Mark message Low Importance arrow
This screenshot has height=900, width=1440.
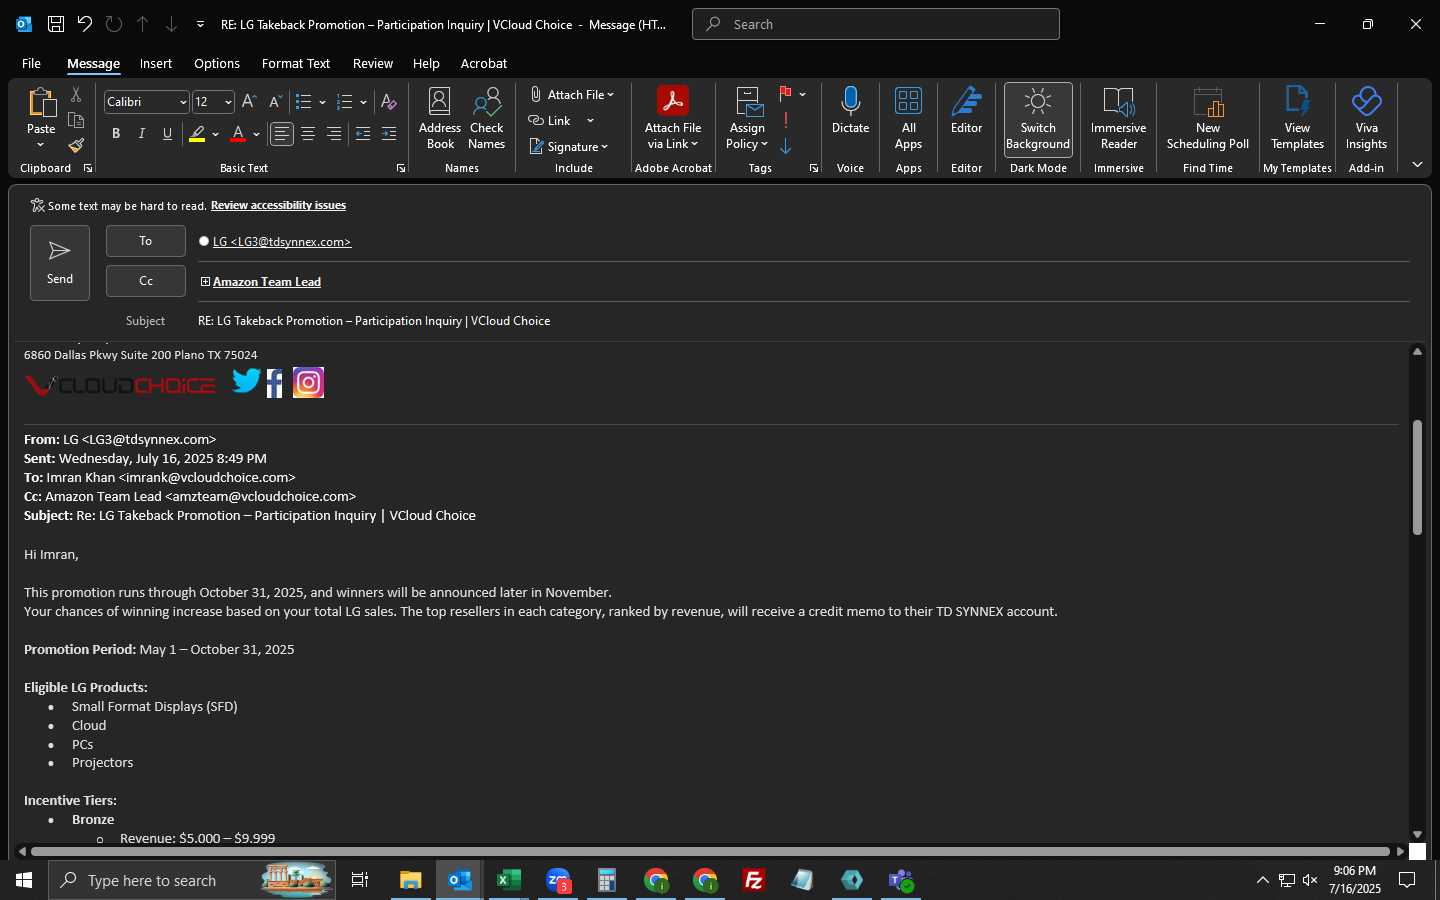tap(786, 146)
